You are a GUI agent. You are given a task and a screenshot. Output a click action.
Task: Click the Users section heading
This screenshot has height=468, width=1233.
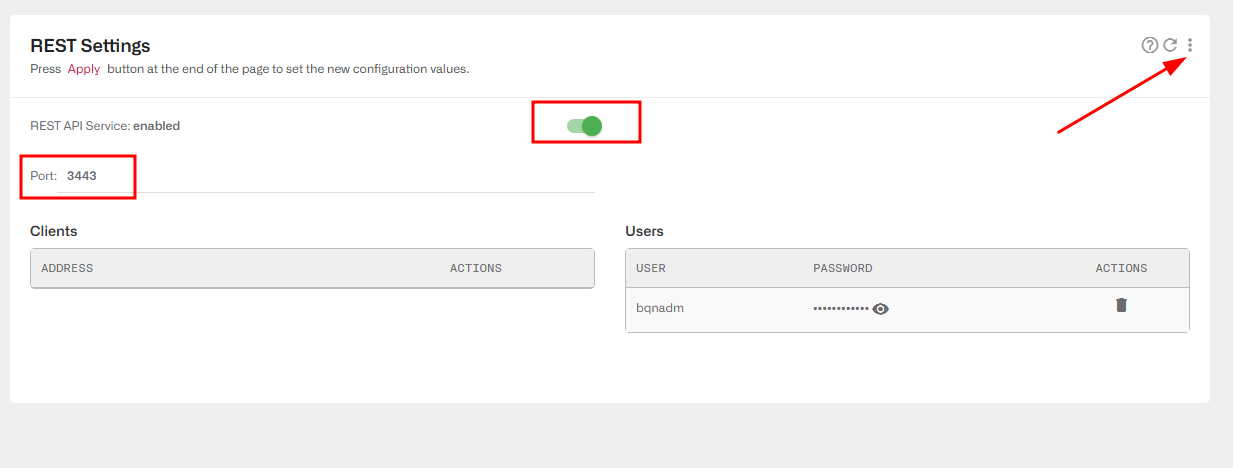point(644,231)
